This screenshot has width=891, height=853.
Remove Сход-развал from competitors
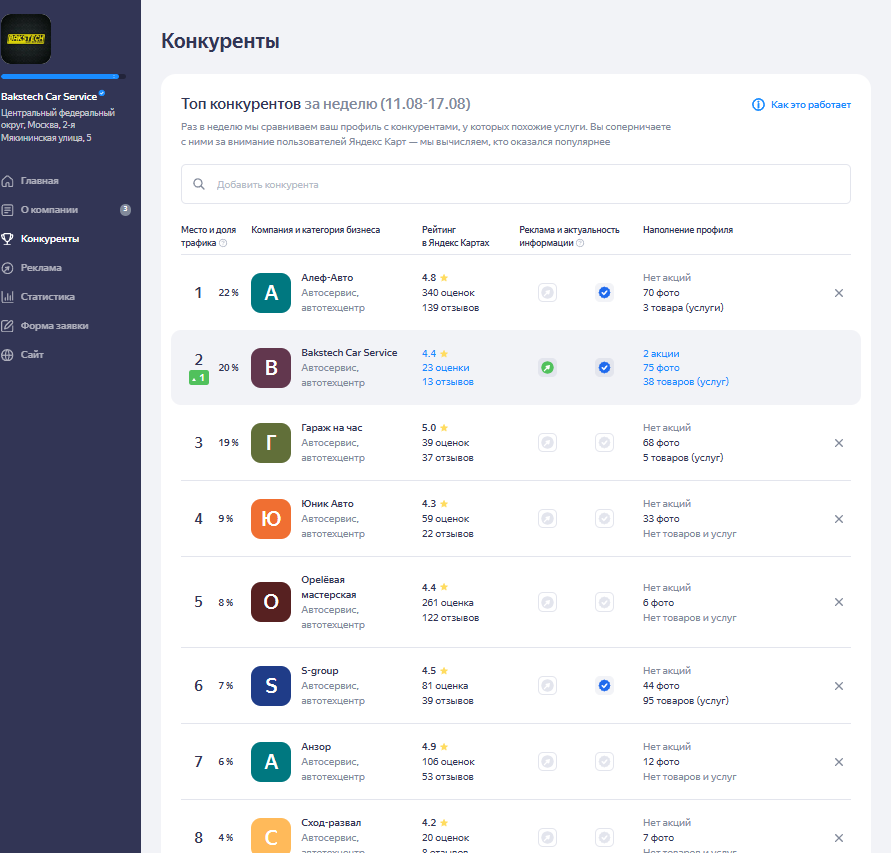pos(839,838)
